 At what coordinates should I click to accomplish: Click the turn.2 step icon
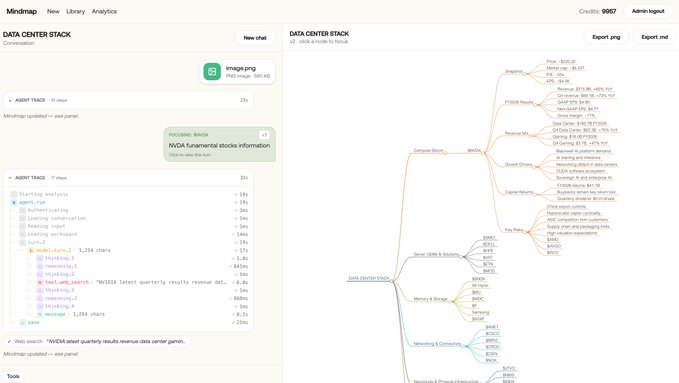click(23, 242)
